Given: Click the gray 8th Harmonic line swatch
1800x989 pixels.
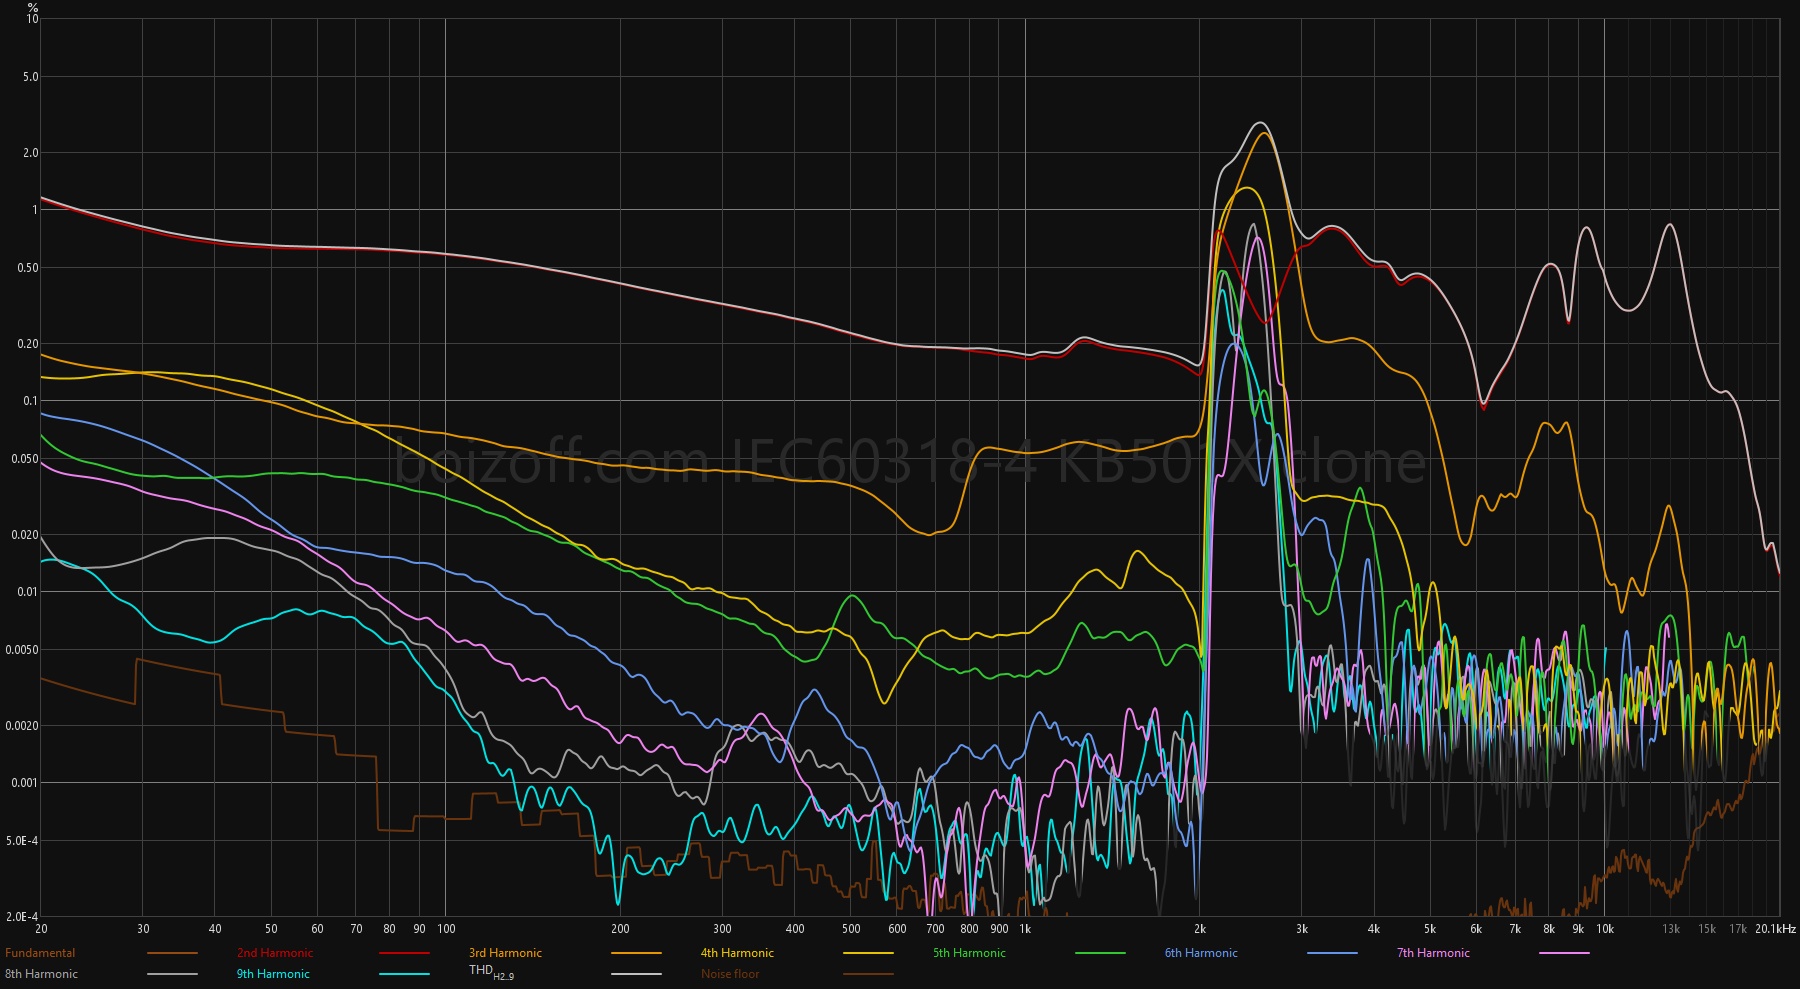Looking at the screenshot, I should [x=172, y=974].
